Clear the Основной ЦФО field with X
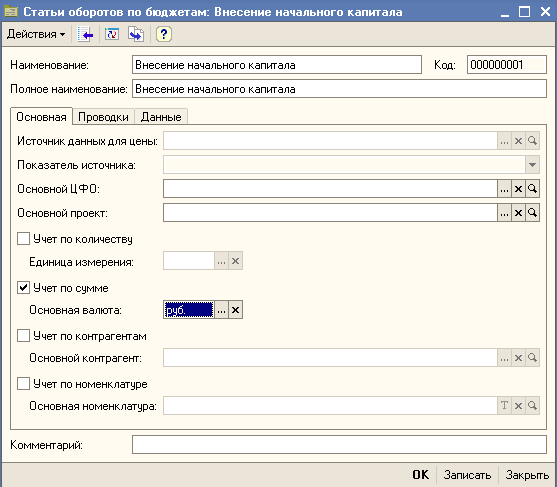Viewport: 557px width, 487px height. [518, 189]
